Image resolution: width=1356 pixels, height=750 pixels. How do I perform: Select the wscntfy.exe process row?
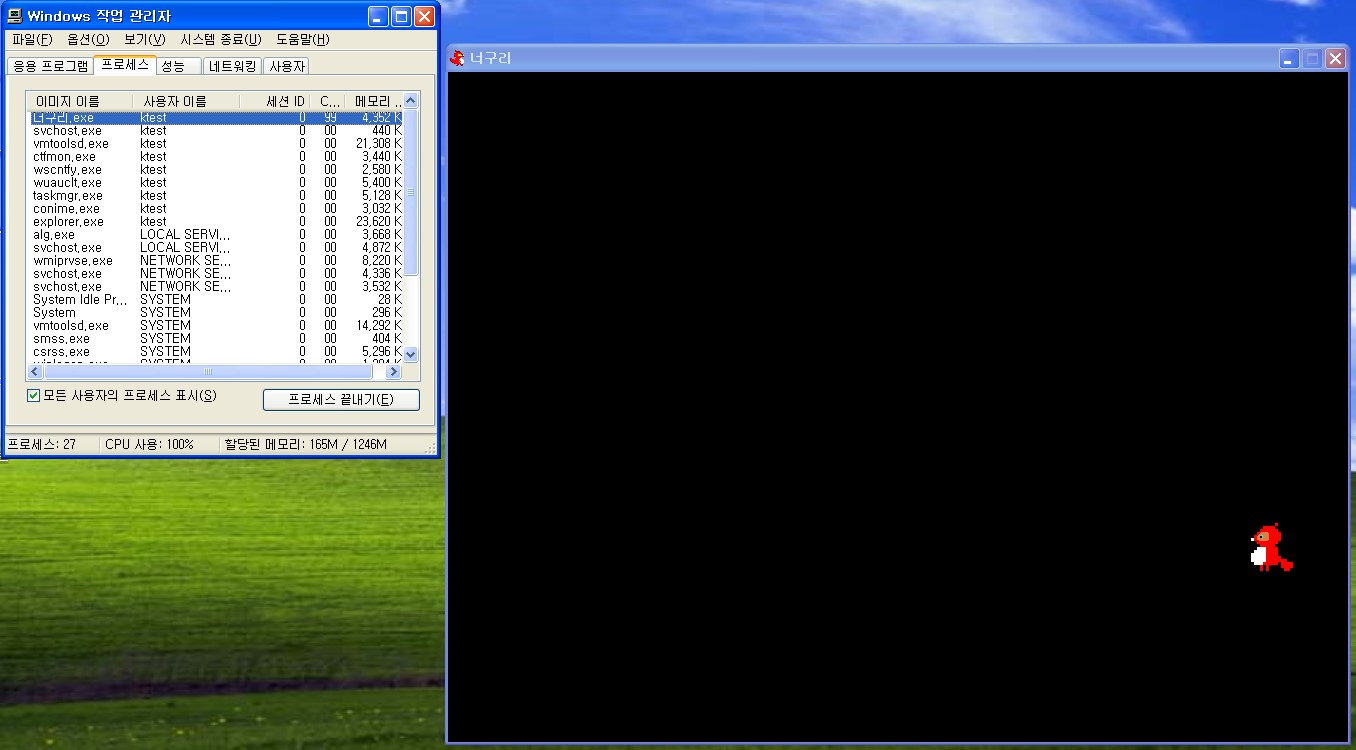click(215, 169)
